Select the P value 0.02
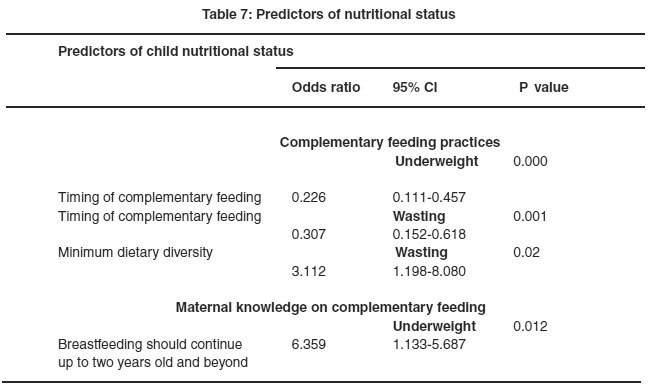 [x=526, y=252]
